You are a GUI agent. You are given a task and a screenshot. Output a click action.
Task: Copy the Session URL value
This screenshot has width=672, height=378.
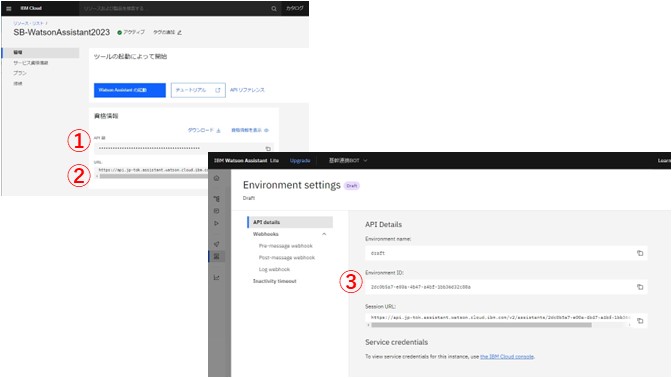click(x=640, y=321)
